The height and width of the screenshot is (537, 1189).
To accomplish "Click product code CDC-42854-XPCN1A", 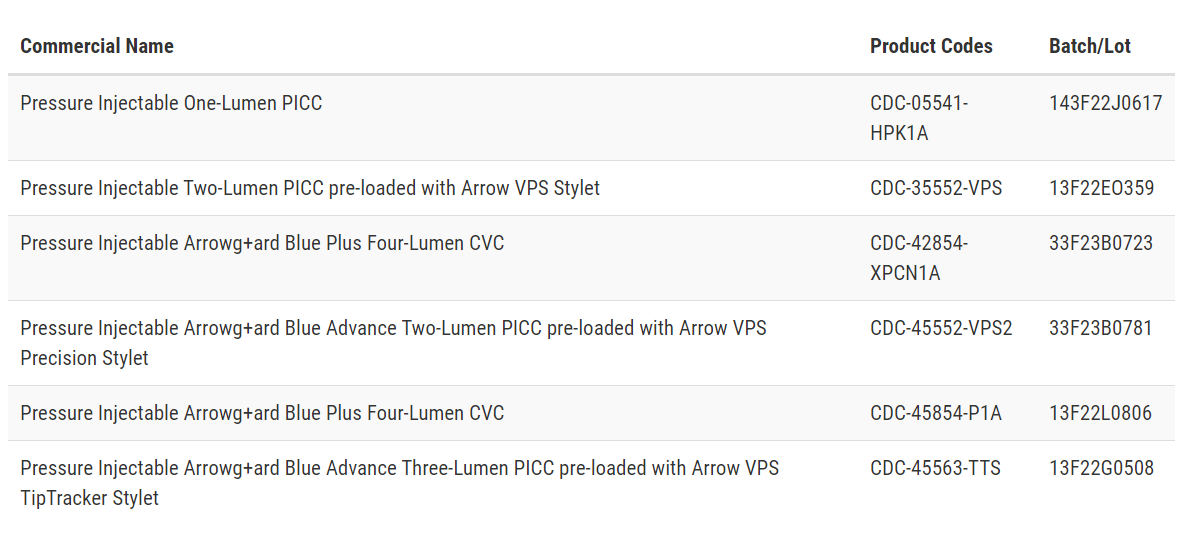I will click(x=919, y=258).
